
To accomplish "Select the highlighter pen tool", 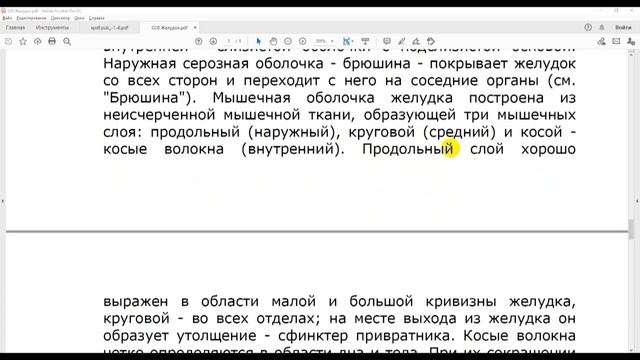I will pos(401,41).
